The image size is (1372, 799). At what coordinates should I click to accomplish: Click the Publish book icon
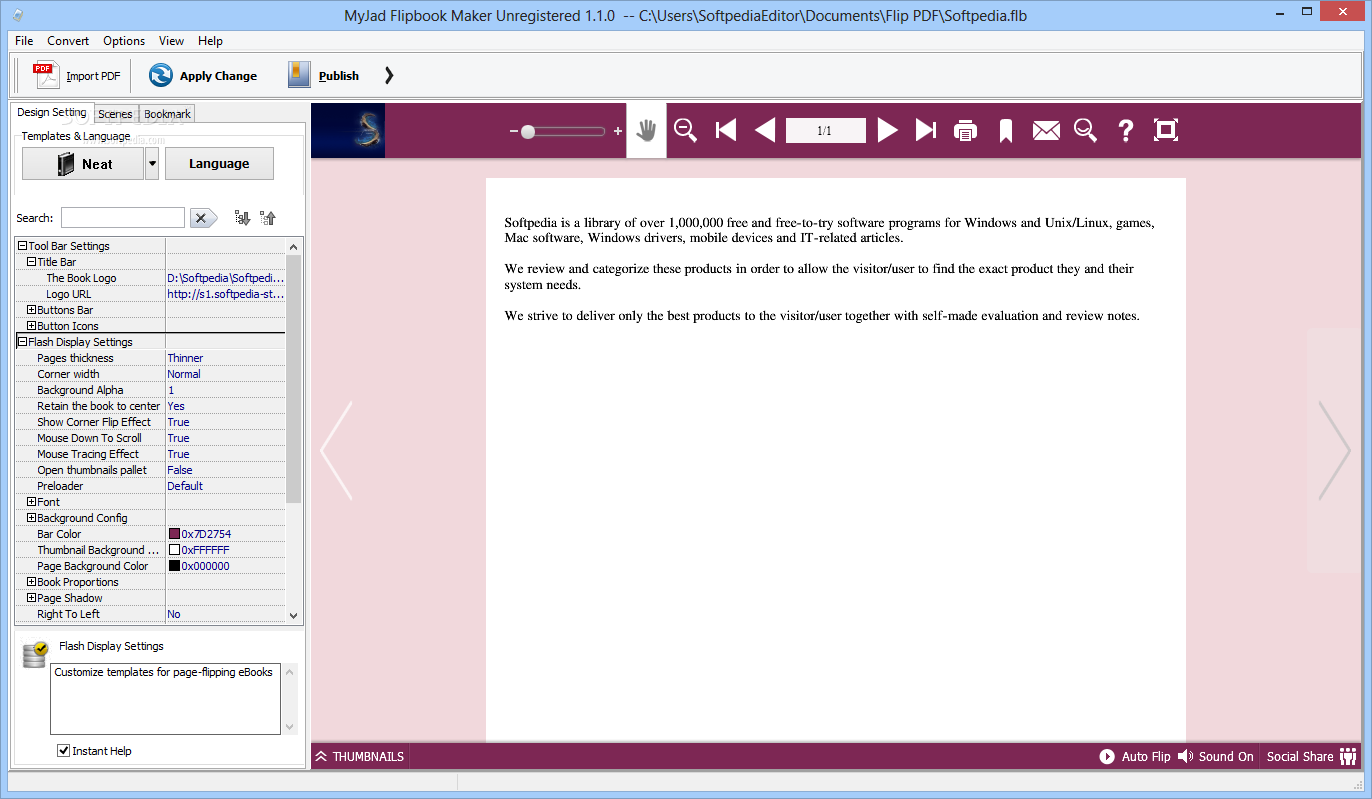(x=299, y=75)
